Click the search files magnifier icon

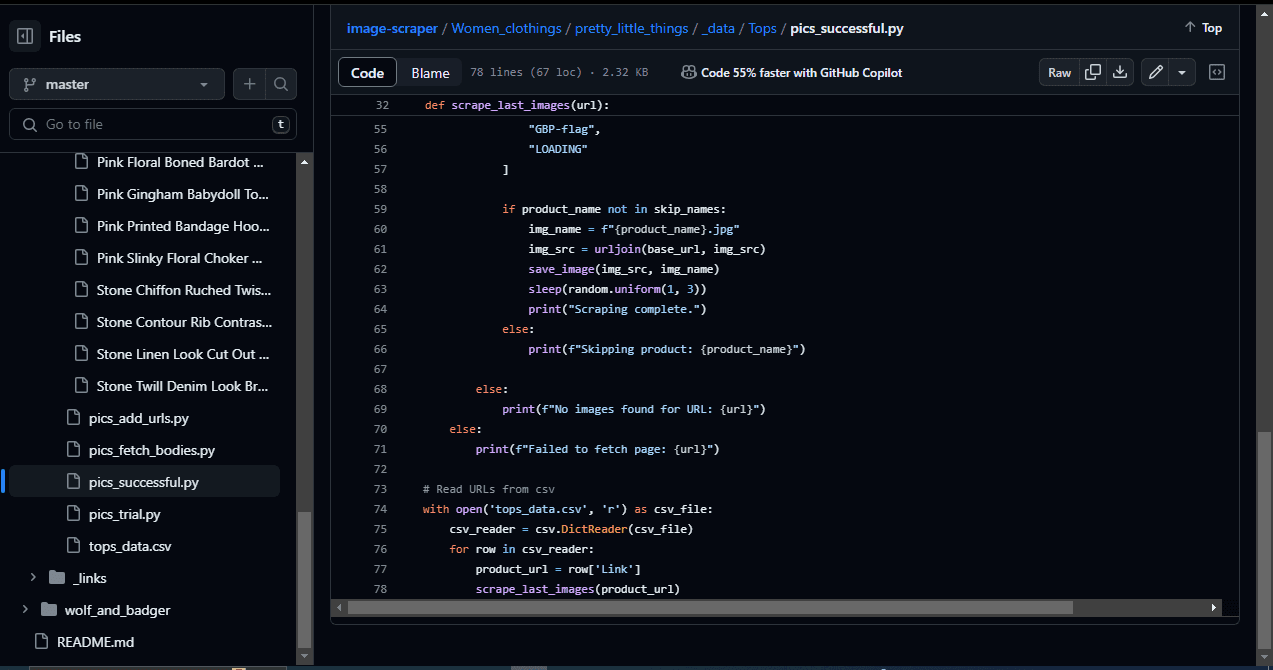281,85
